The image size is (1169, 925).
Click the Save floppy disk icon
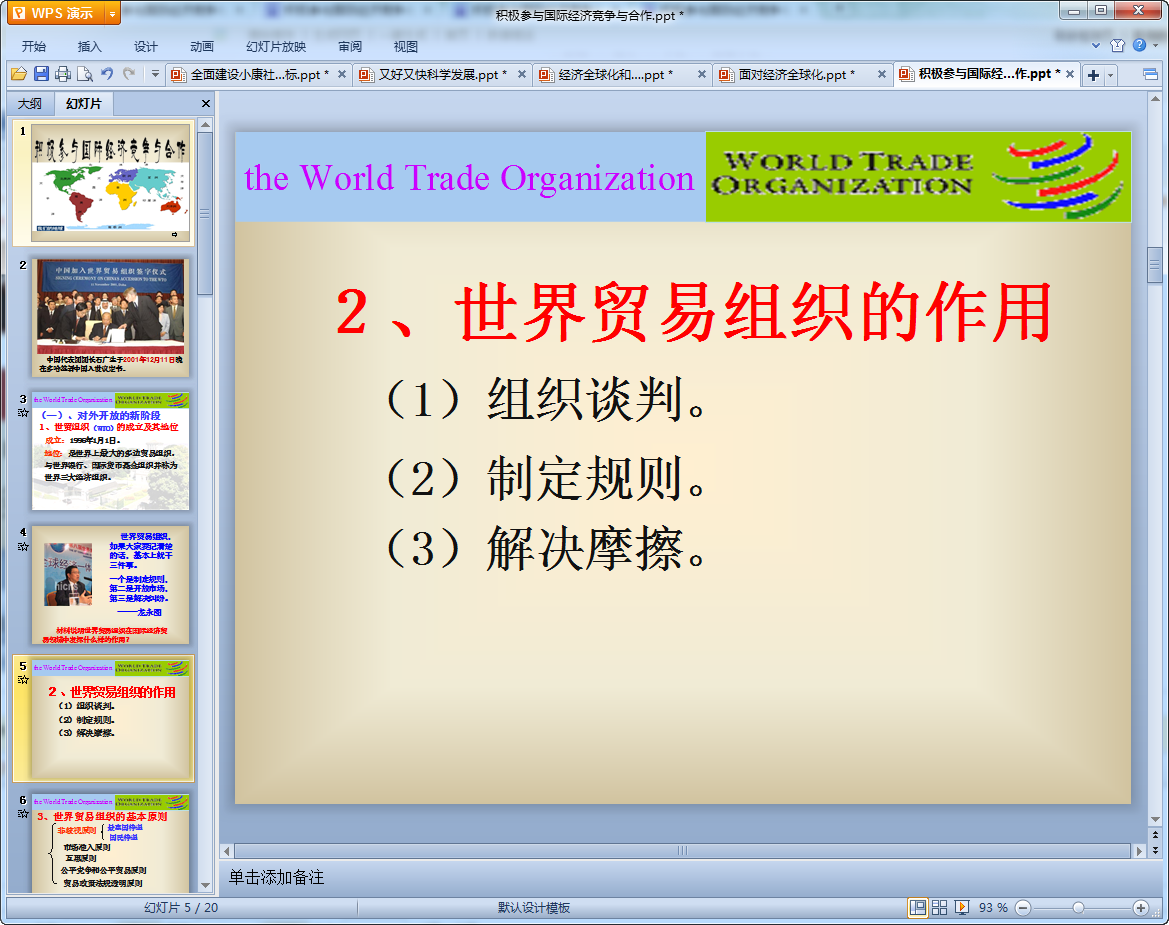click(x=41, y=74)
